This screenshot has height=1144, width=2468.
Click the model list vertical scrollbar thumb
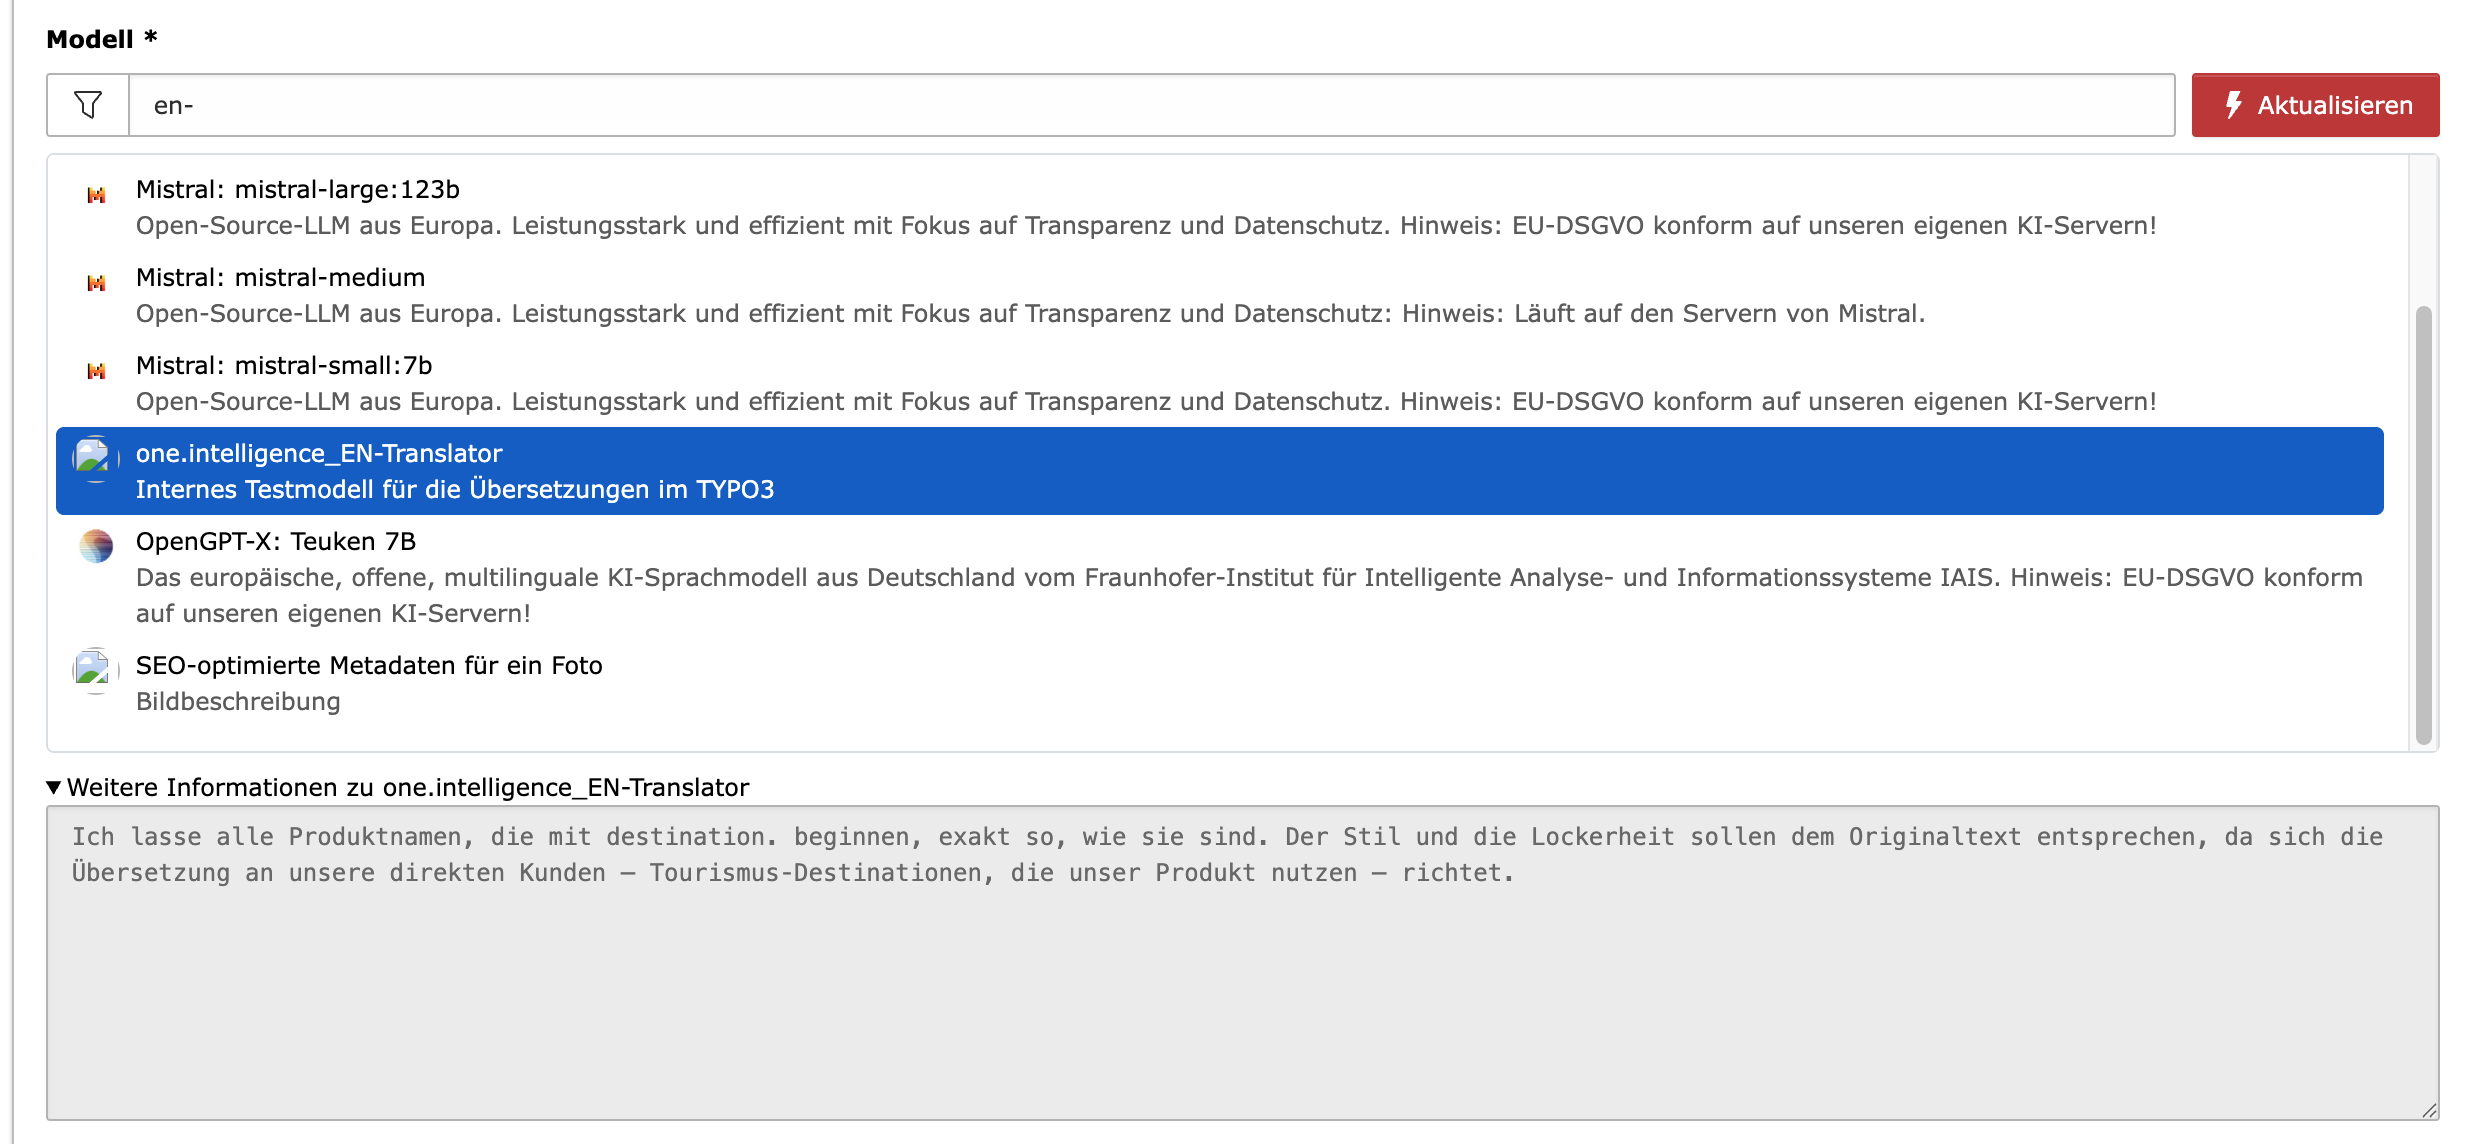[2423, 525]
